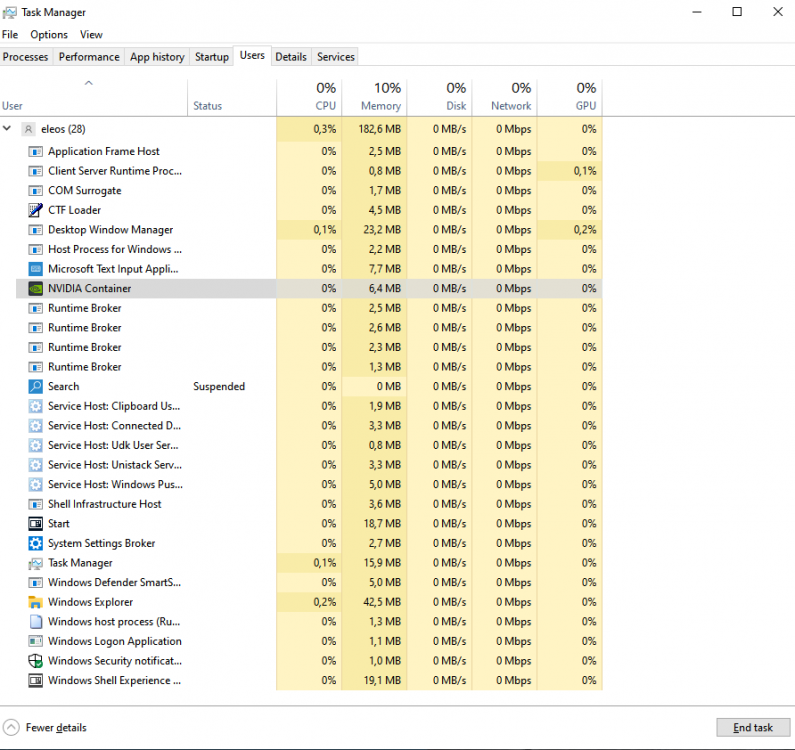
Task: Switch to the Services tab
Action: [336, 57]
